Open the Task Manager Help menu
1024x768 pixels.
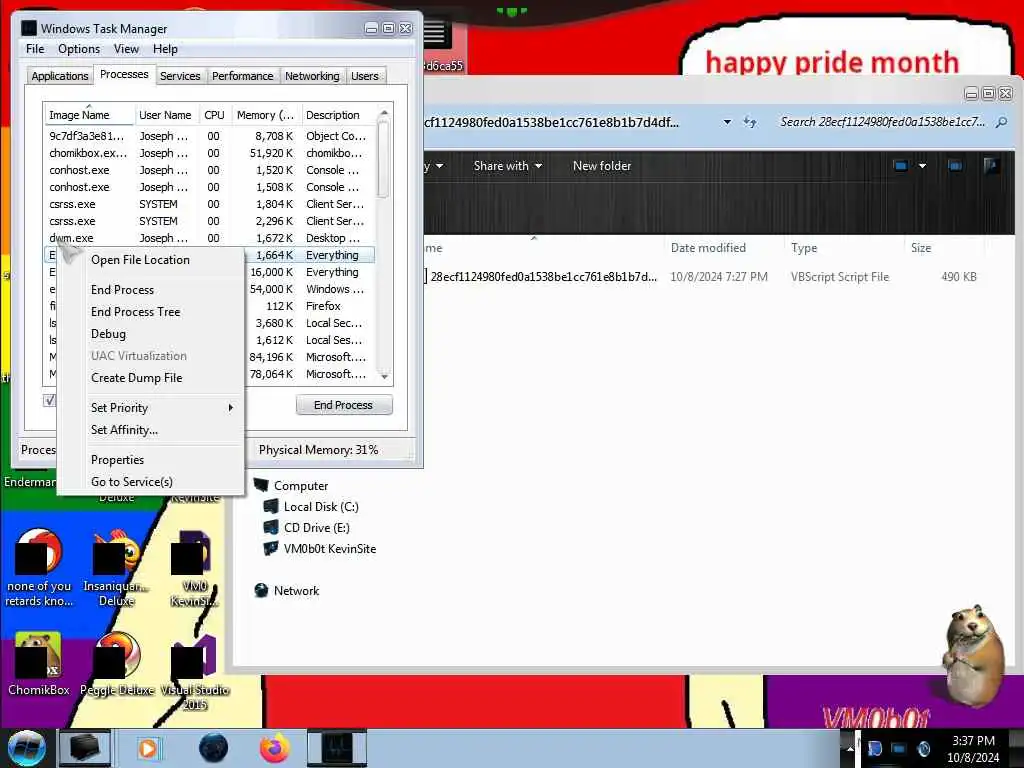click(x=165, y=49)
